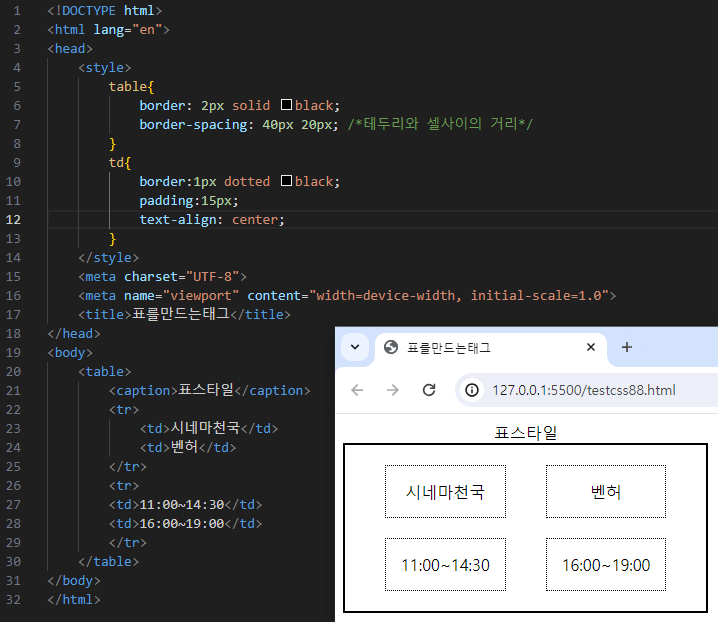Click the <html lang="en"> line
Viewport: 718px width, 622px height.
pyautogui.click(x=109, y=29)
